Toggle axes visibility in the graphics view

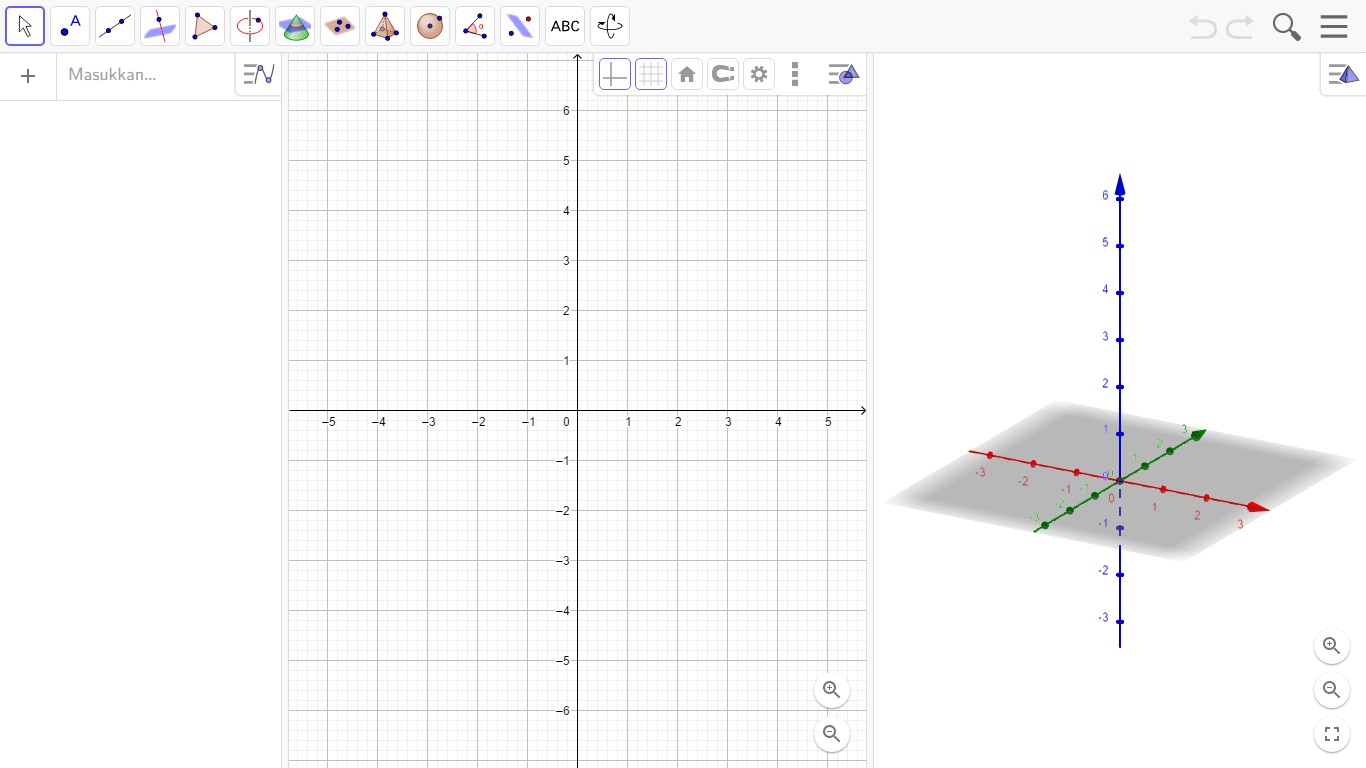point(614,73)
